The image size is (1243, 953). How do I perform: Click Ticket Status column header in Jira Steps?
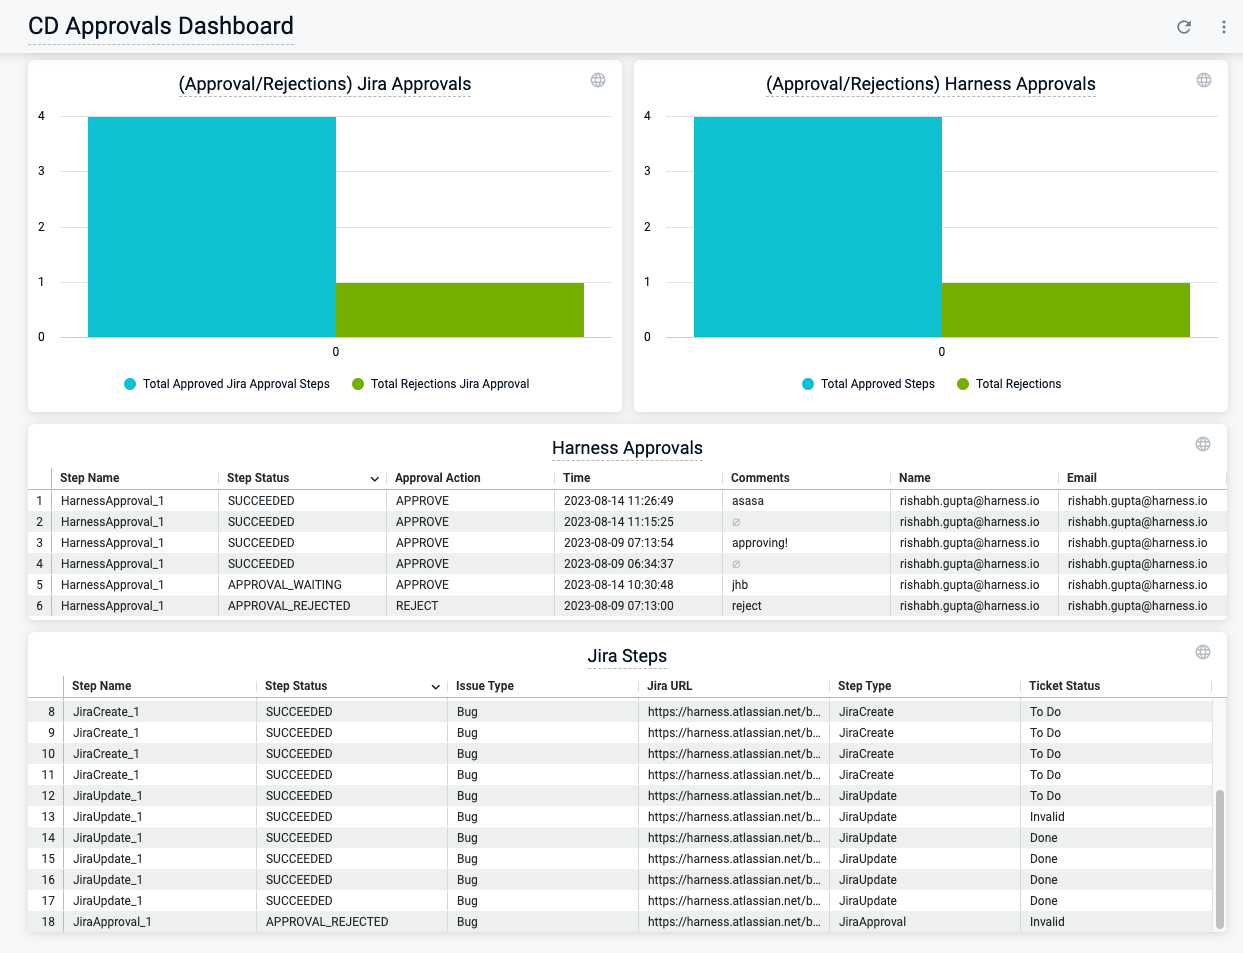click(x=1064, y=686)
